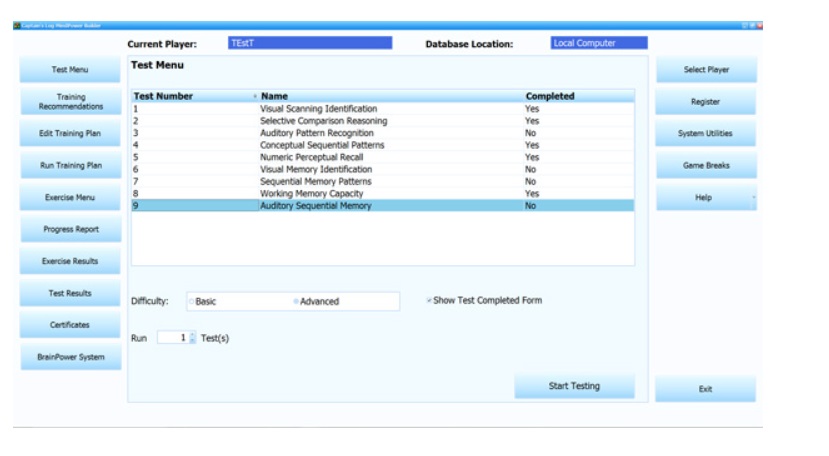Choose Advanced difficulty option
Viewport: 829px width, 456px height.
[x=297, y=302]
